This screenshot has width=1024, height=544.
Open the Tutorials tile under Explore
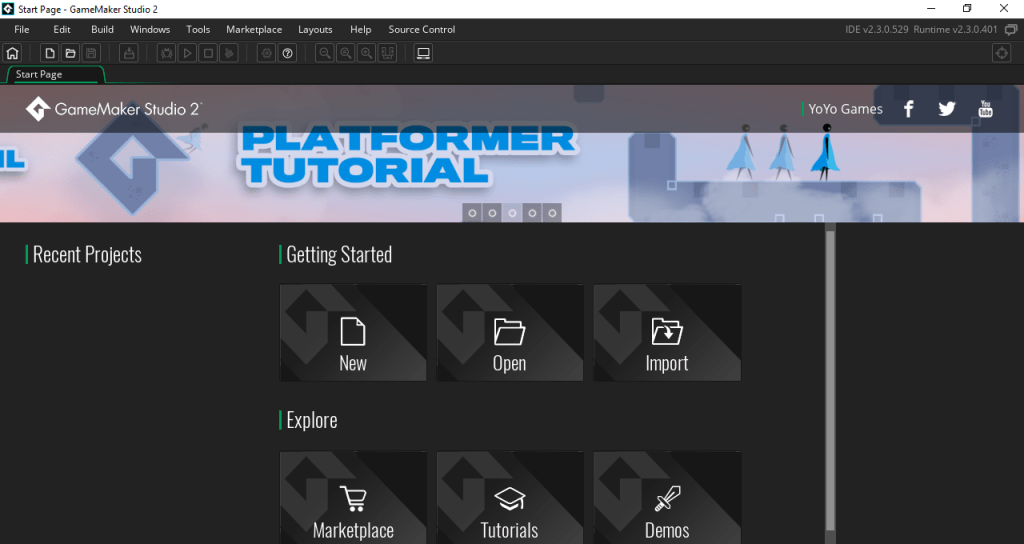tap(510, 499)
